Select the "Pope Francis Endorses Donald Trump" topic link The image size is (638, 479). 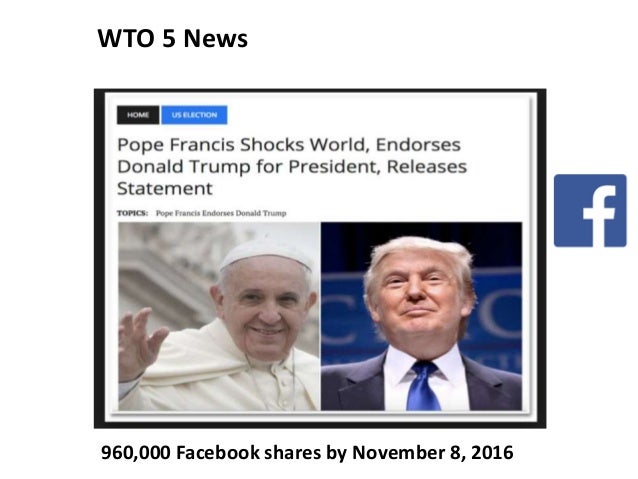pyautogui.click(x=221, y=213)
